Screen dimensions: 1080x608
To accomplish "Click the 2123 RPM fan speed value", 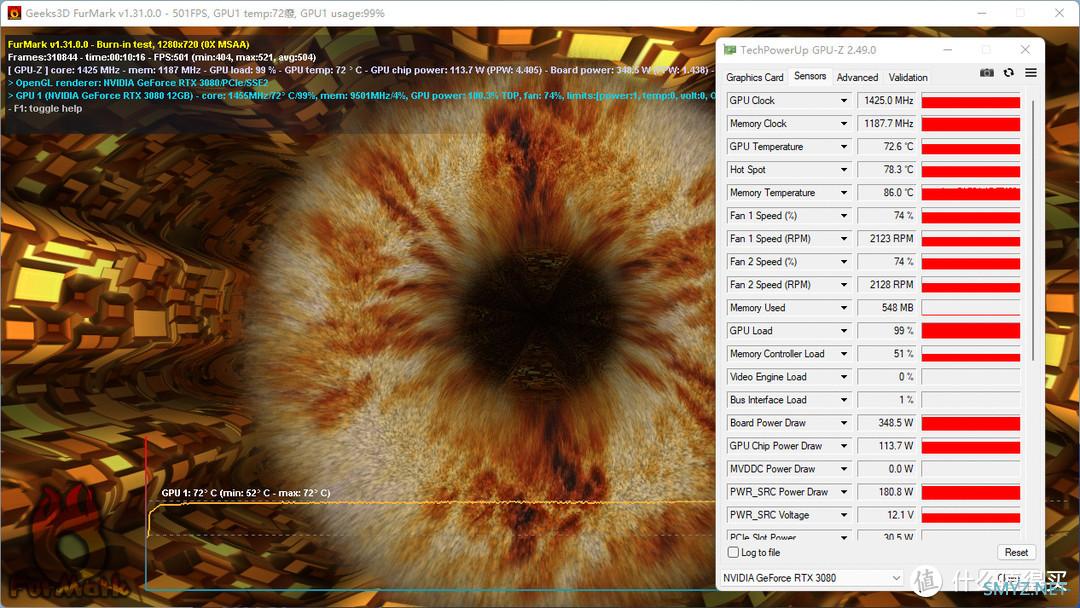I will point(888,239).
